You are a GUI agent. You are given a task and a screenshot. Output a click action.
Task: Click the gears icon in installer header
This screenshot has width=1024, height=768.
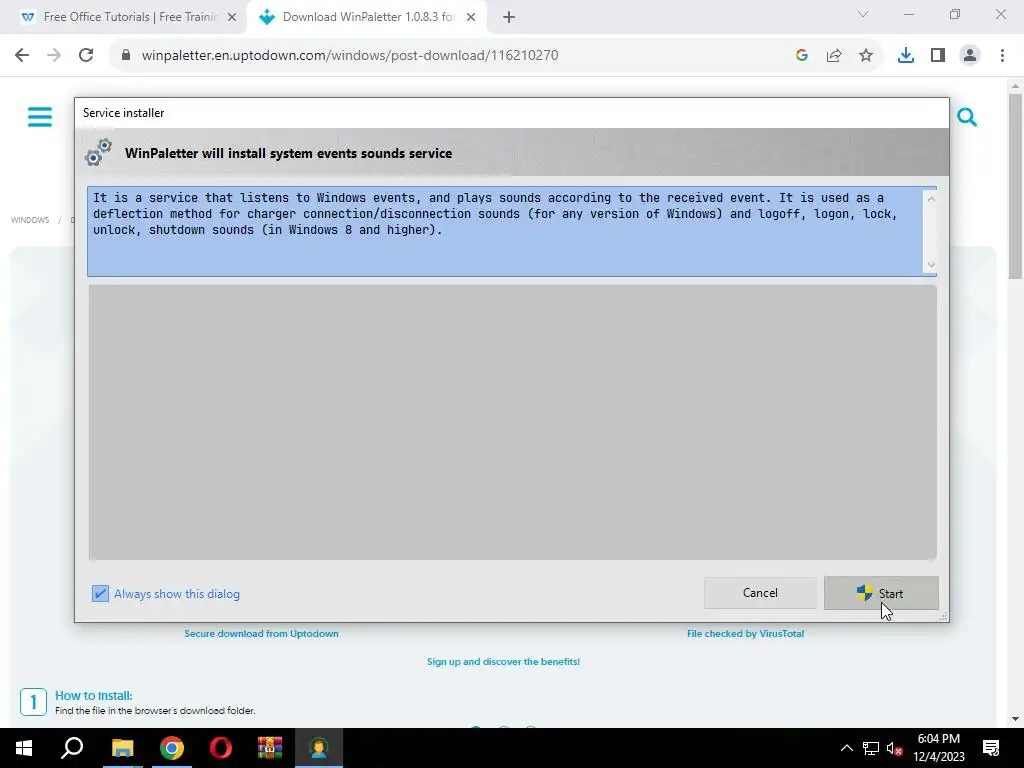pyautogui.click(x=99, y=152)
